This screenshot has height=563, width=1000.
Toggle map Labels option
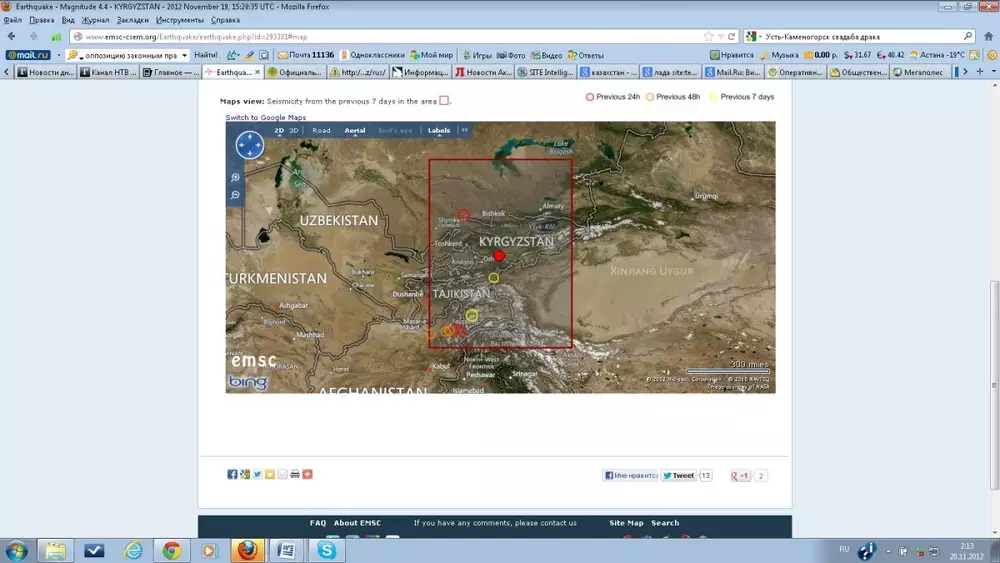439,130
